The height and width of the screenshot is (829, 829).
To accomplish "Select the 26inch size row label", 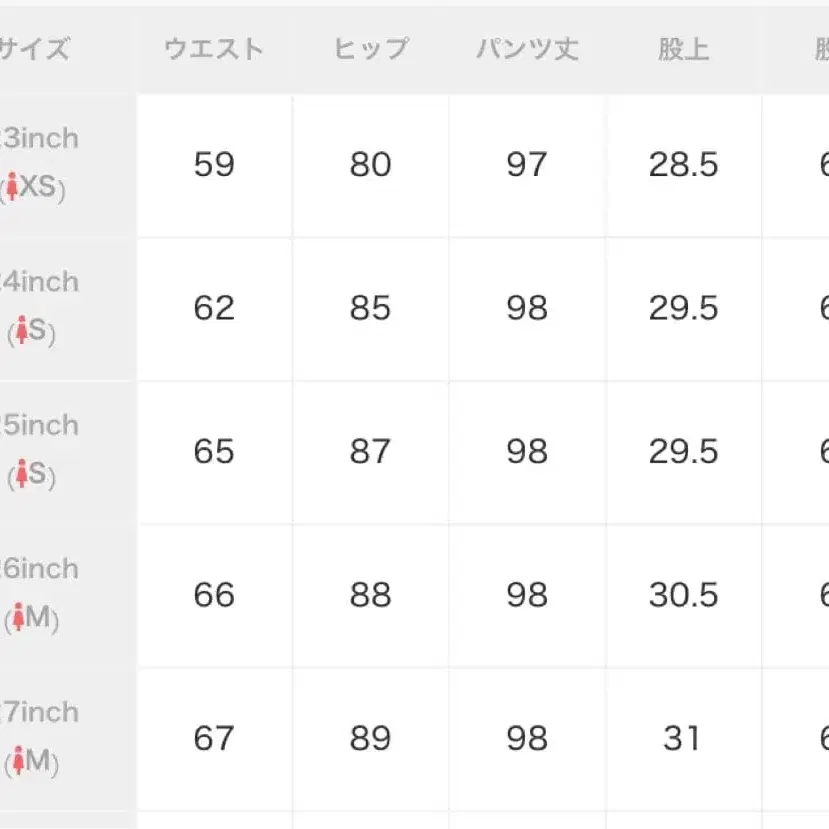I will (x=40, y=569).
